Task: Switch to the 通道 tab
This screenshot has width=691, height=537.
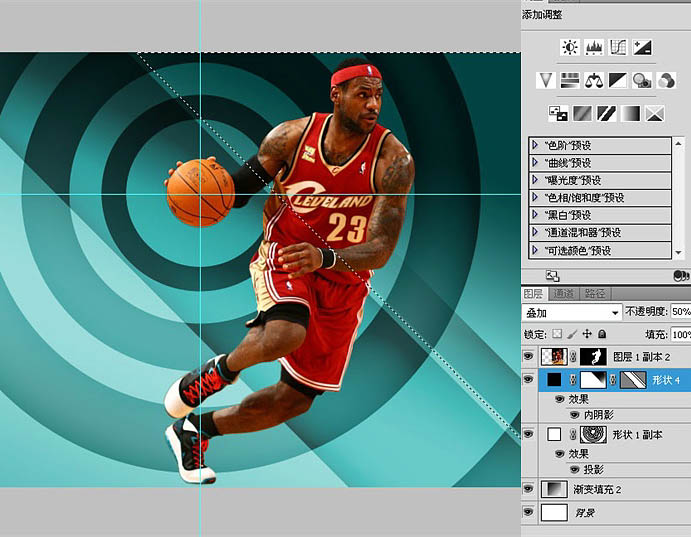Action: point(564,293)
